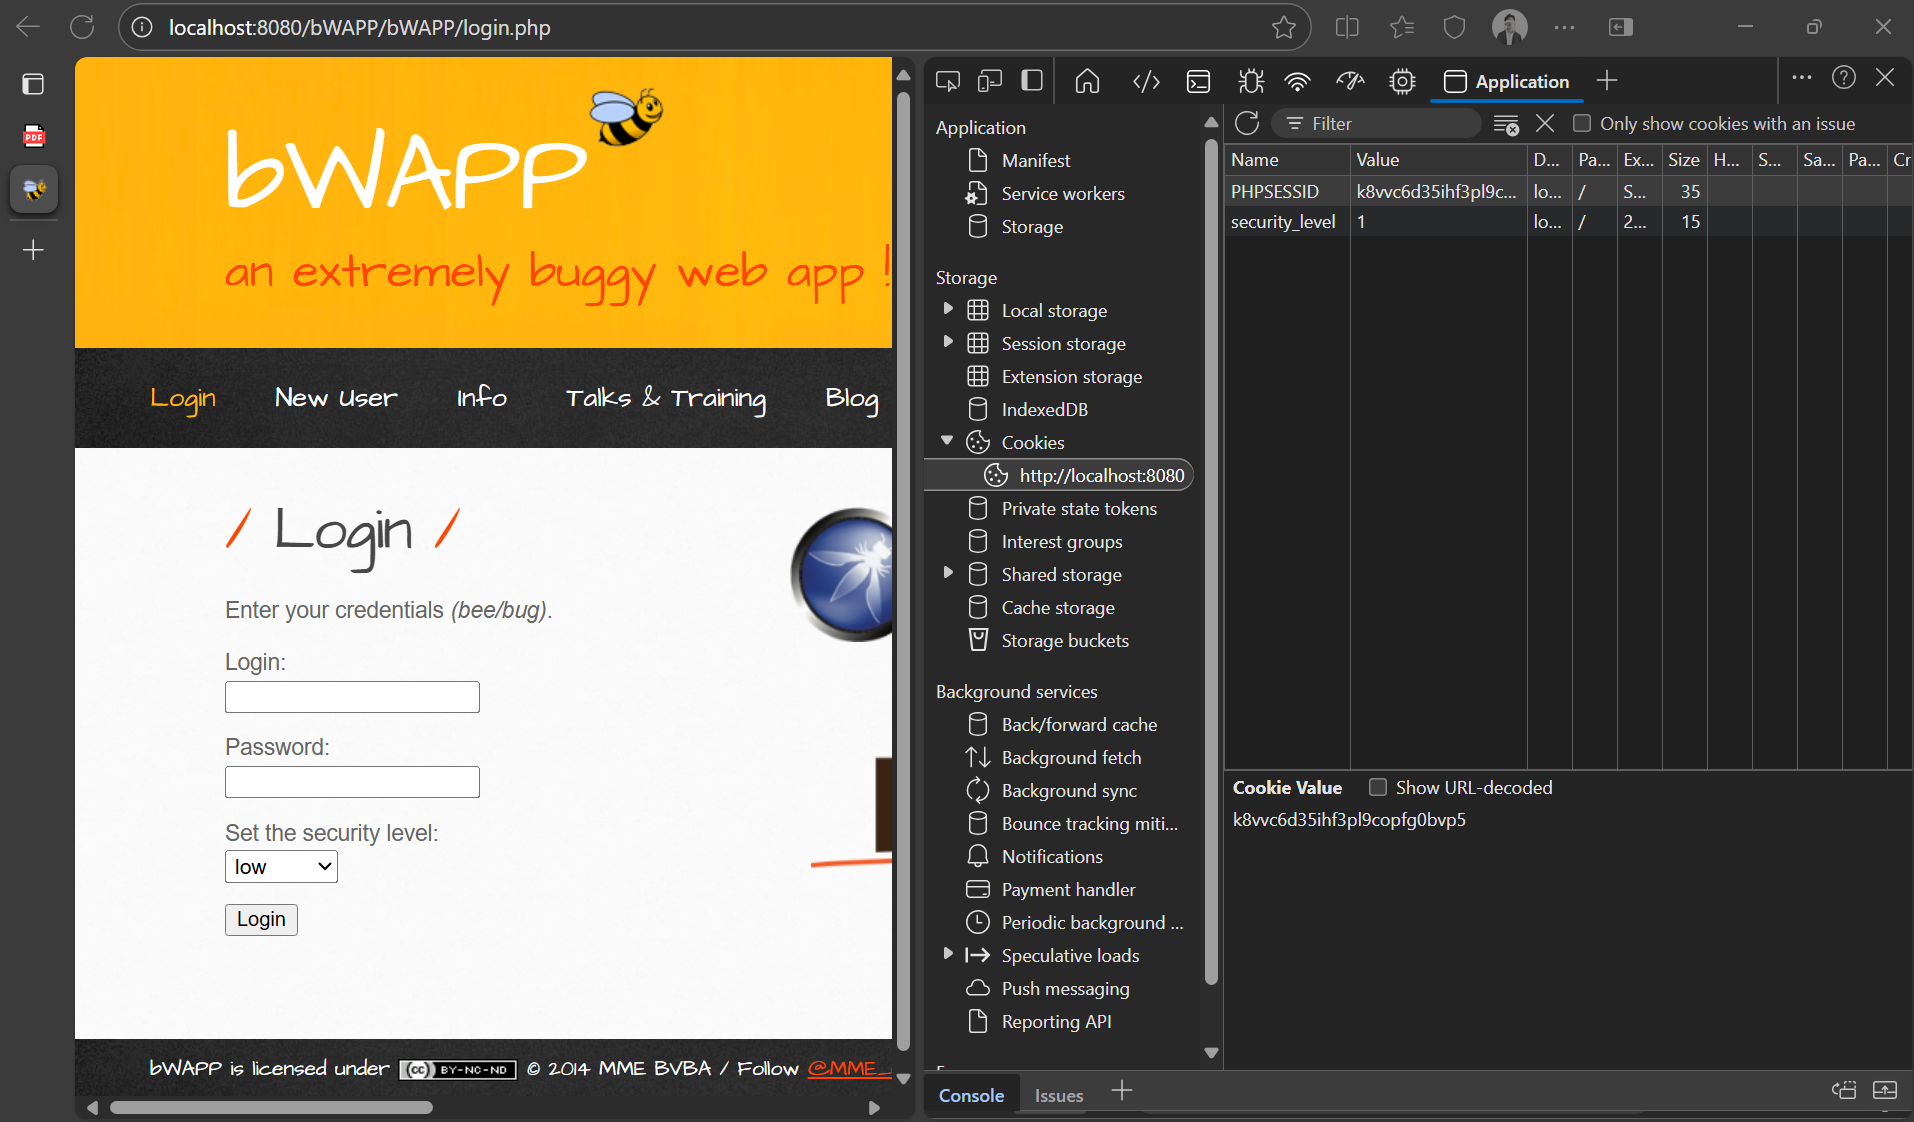This screenshot has height=1122, width=1914.
Task: Switch to the Issues drawer tab
Action: point(1058,1096)
